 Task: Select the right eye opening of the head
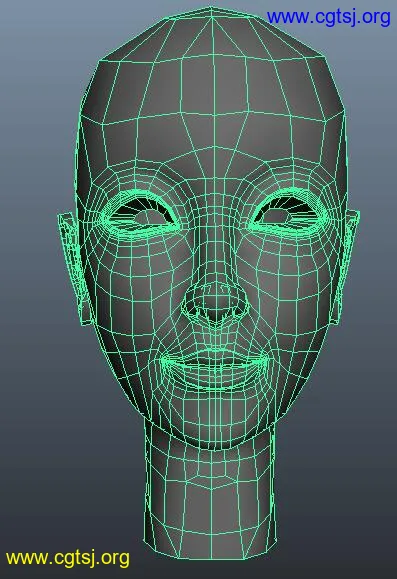click(x=285, y=212)
